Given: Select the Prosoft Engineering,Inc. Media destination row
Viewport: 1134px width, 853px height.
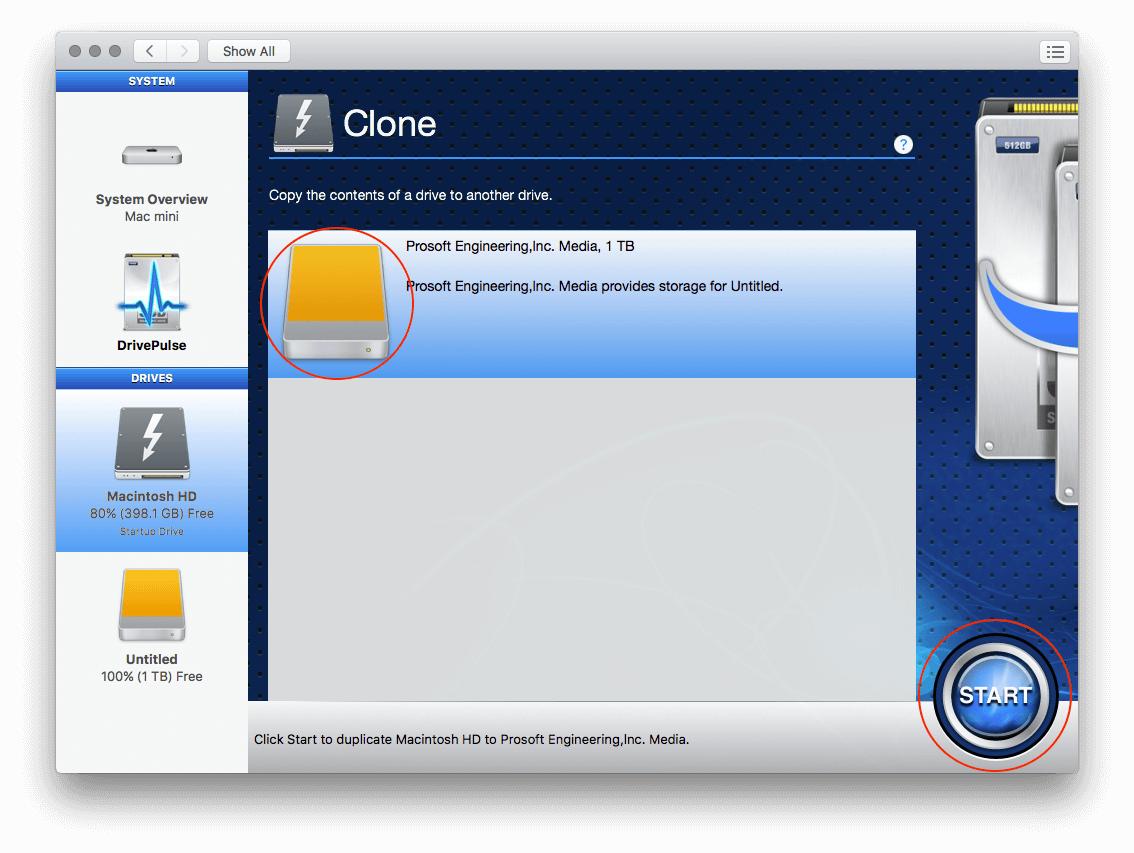Looking at the screenshot, I should click(x=650, y=300).
